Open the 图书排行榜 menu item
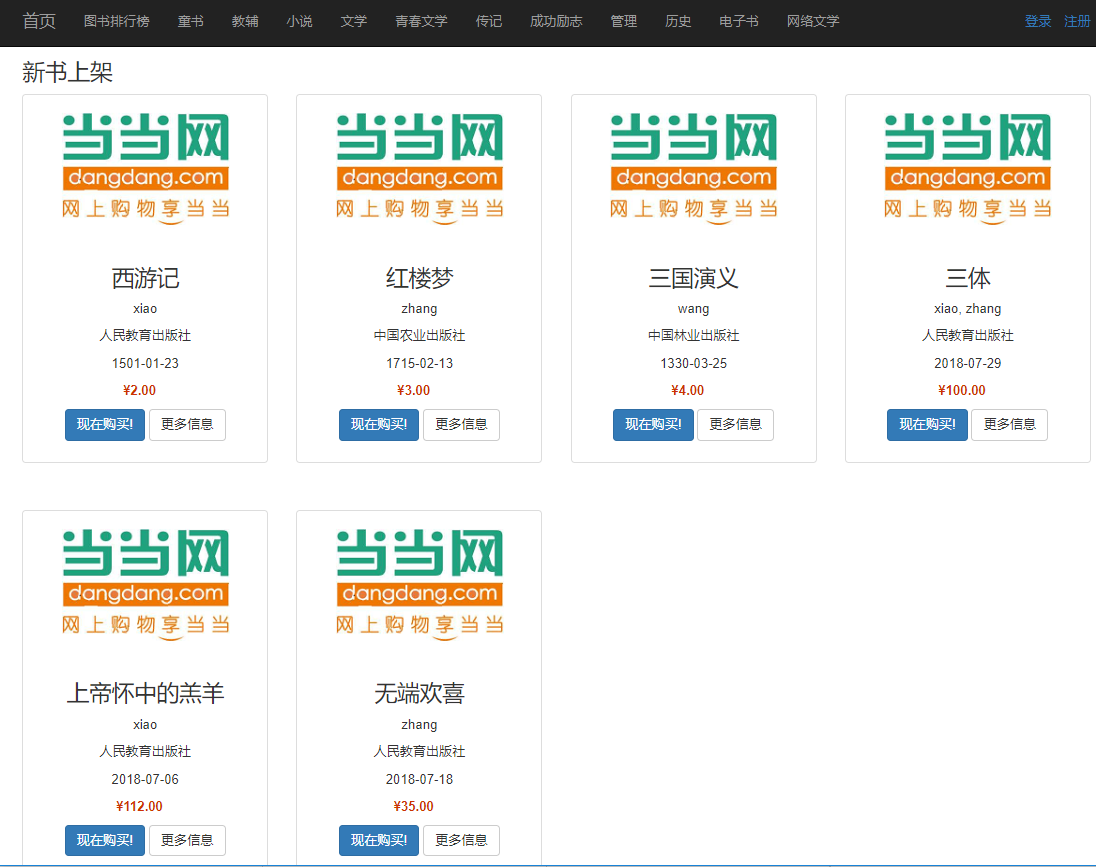 click(117, 22)
